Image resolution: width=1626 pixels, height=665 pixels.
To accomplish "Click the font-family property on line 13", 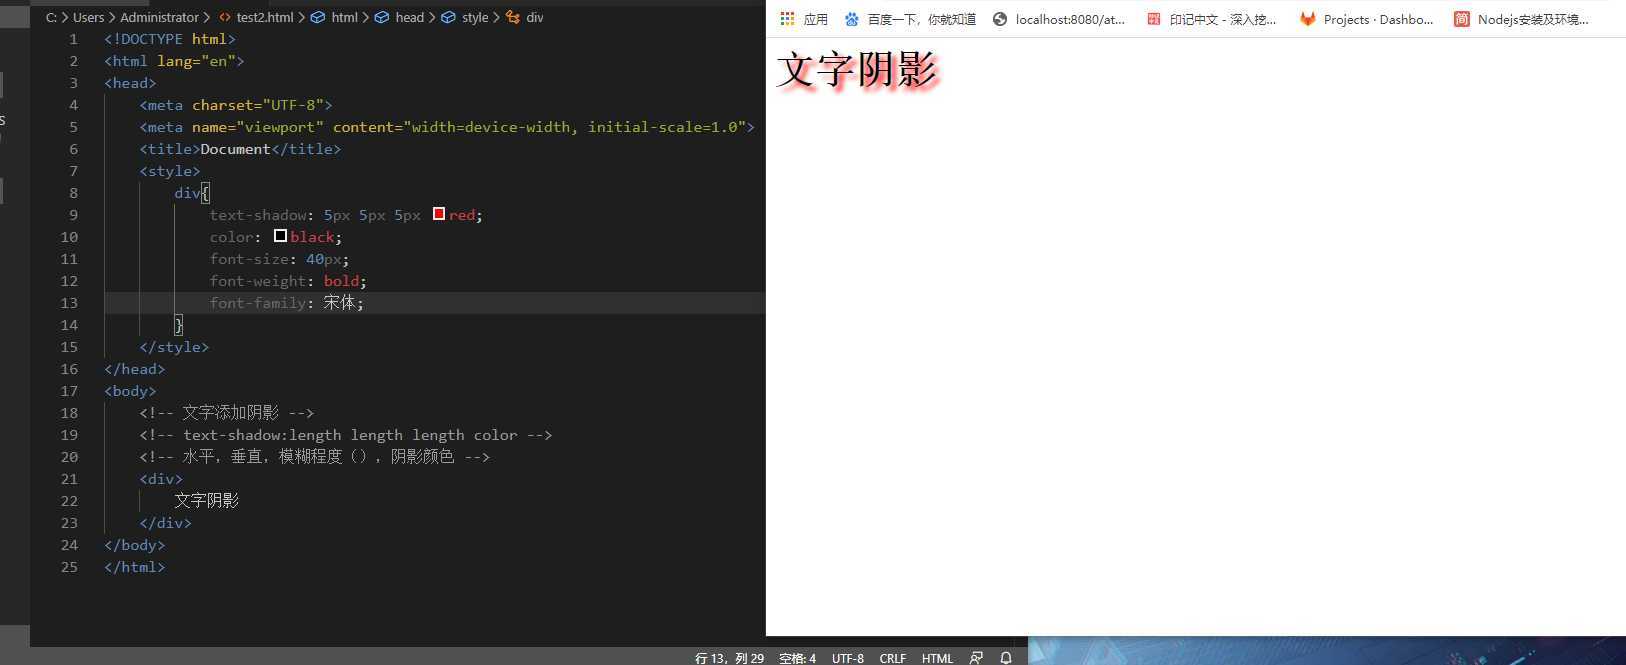I will pyautogui.click(x=258, y=303).
